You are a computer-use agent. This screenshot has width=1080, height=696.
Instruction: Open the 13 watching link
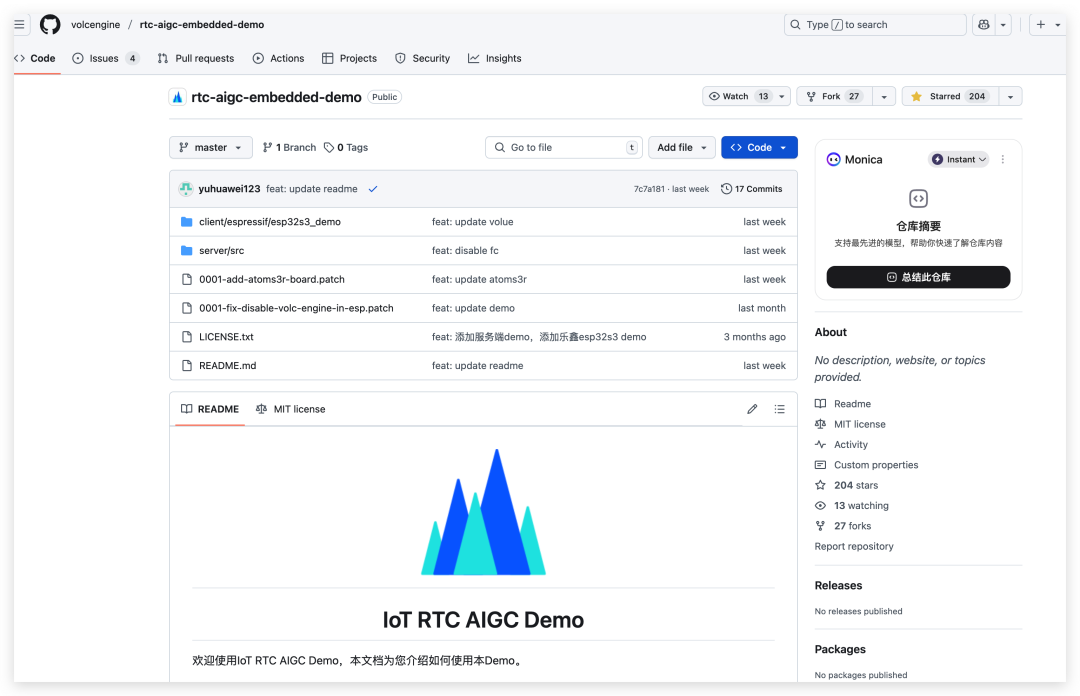pos(861,506)
